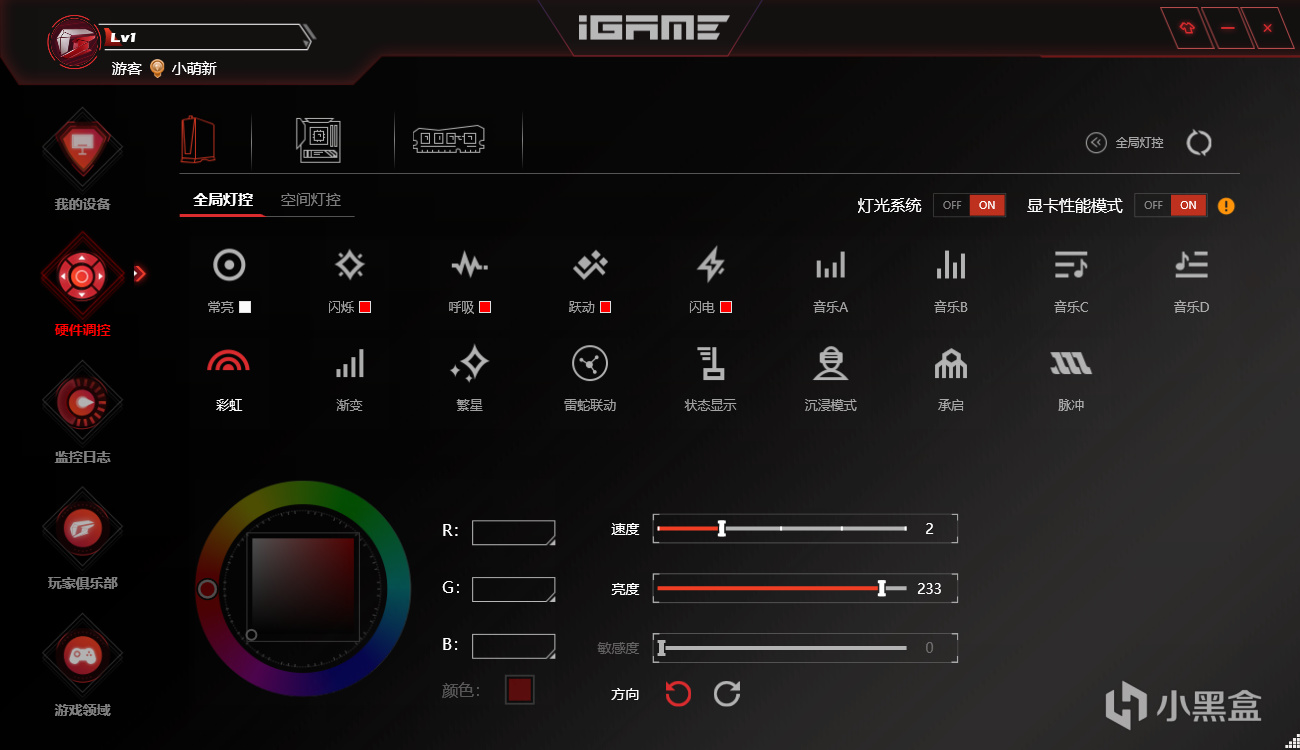Click the red swatch next to 闪电

[726, 307]
